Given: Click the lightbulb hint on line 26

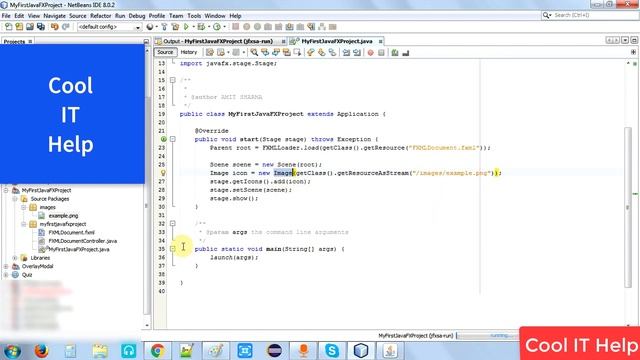Looking at the screenshot, I should (x=163, y=173).
